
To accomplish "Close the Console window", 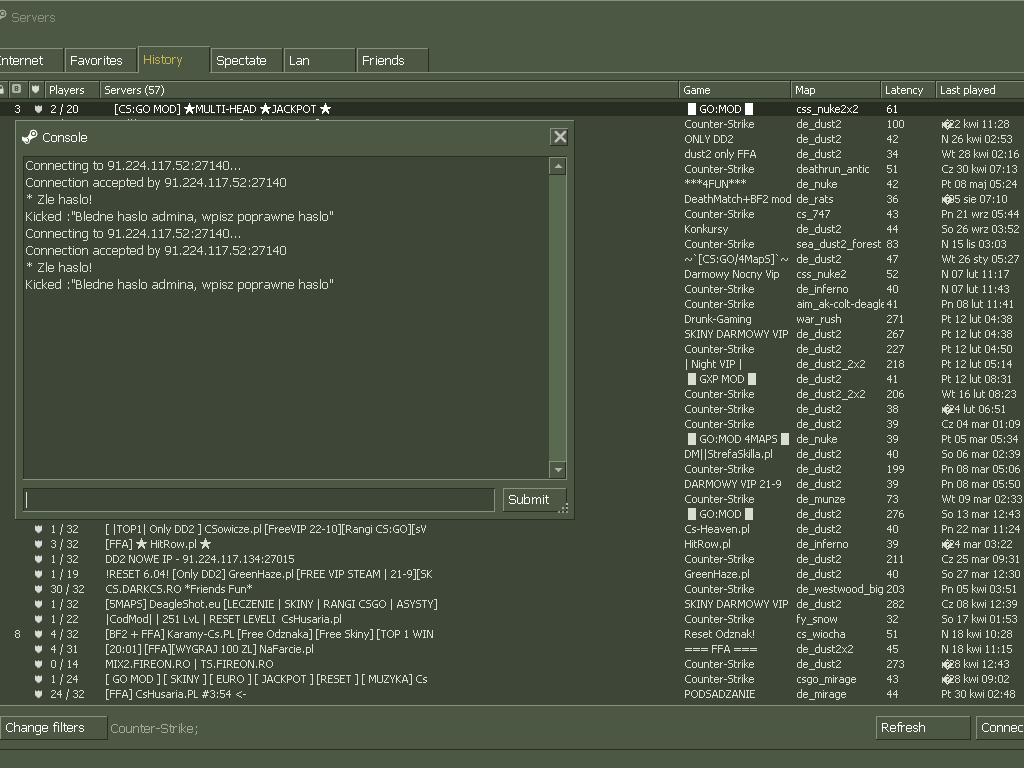I will [559, 137].
